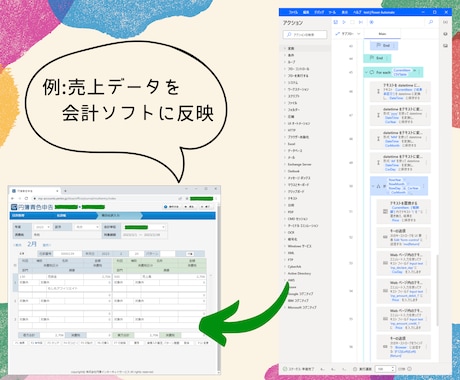460x380 pixels.
Task: Select the For each CurrentItem action
Action: click(393, 72)
